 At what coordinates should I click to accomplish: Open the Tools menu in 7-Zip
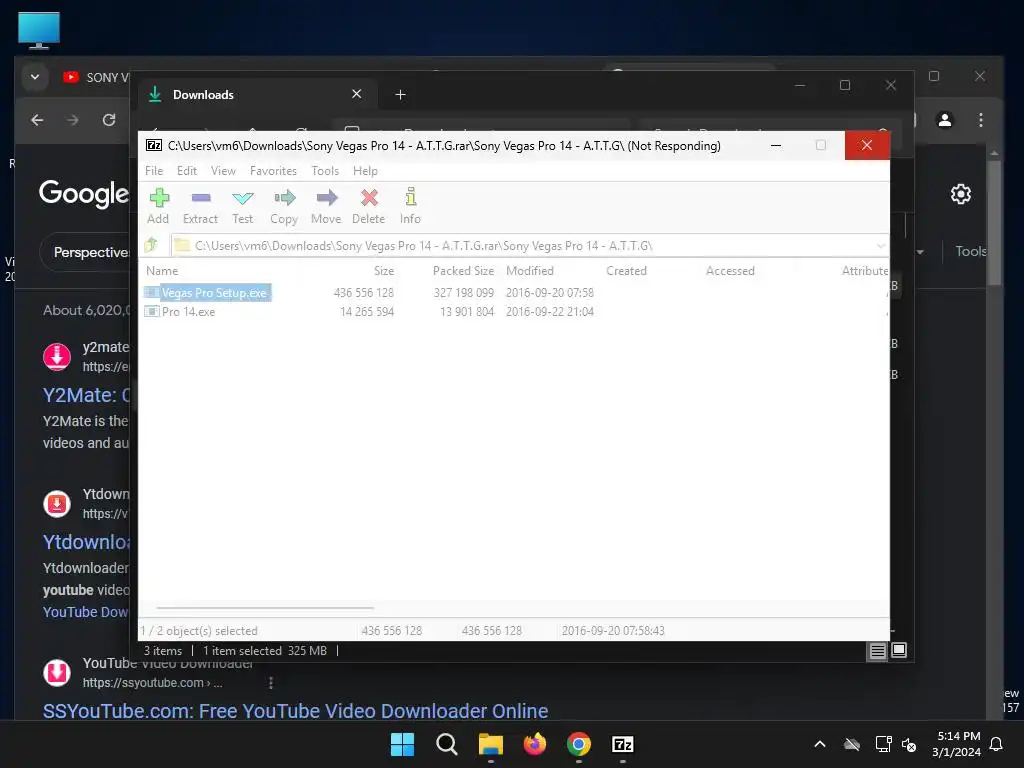(325, 170)
